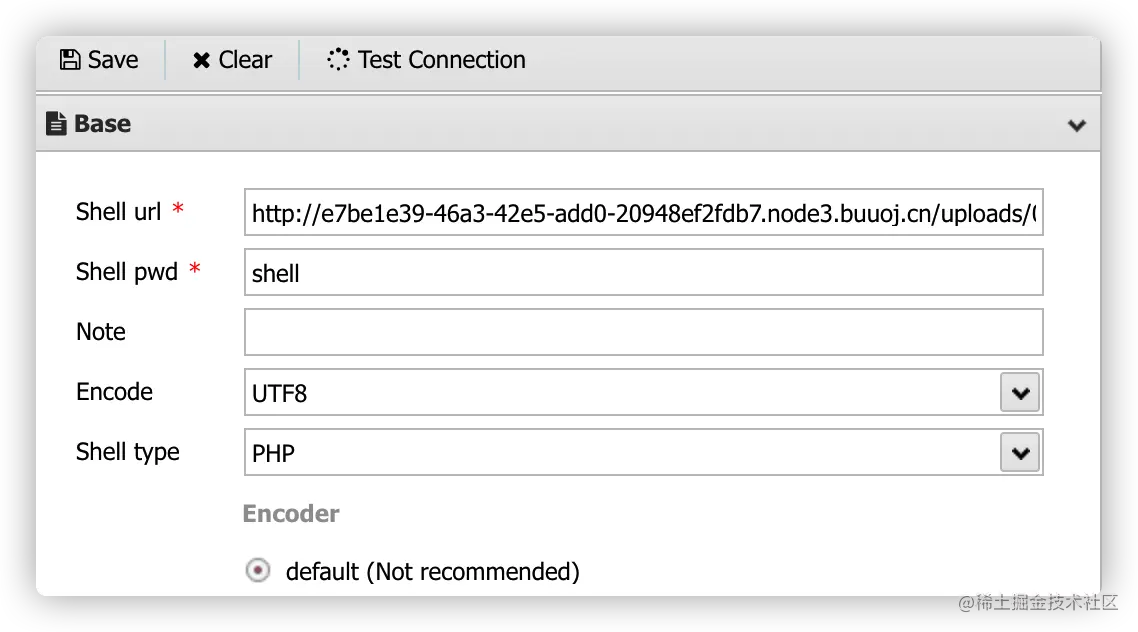Click the spinner icon for Test Connection
1138x632 pixels.
pos(338,60)
